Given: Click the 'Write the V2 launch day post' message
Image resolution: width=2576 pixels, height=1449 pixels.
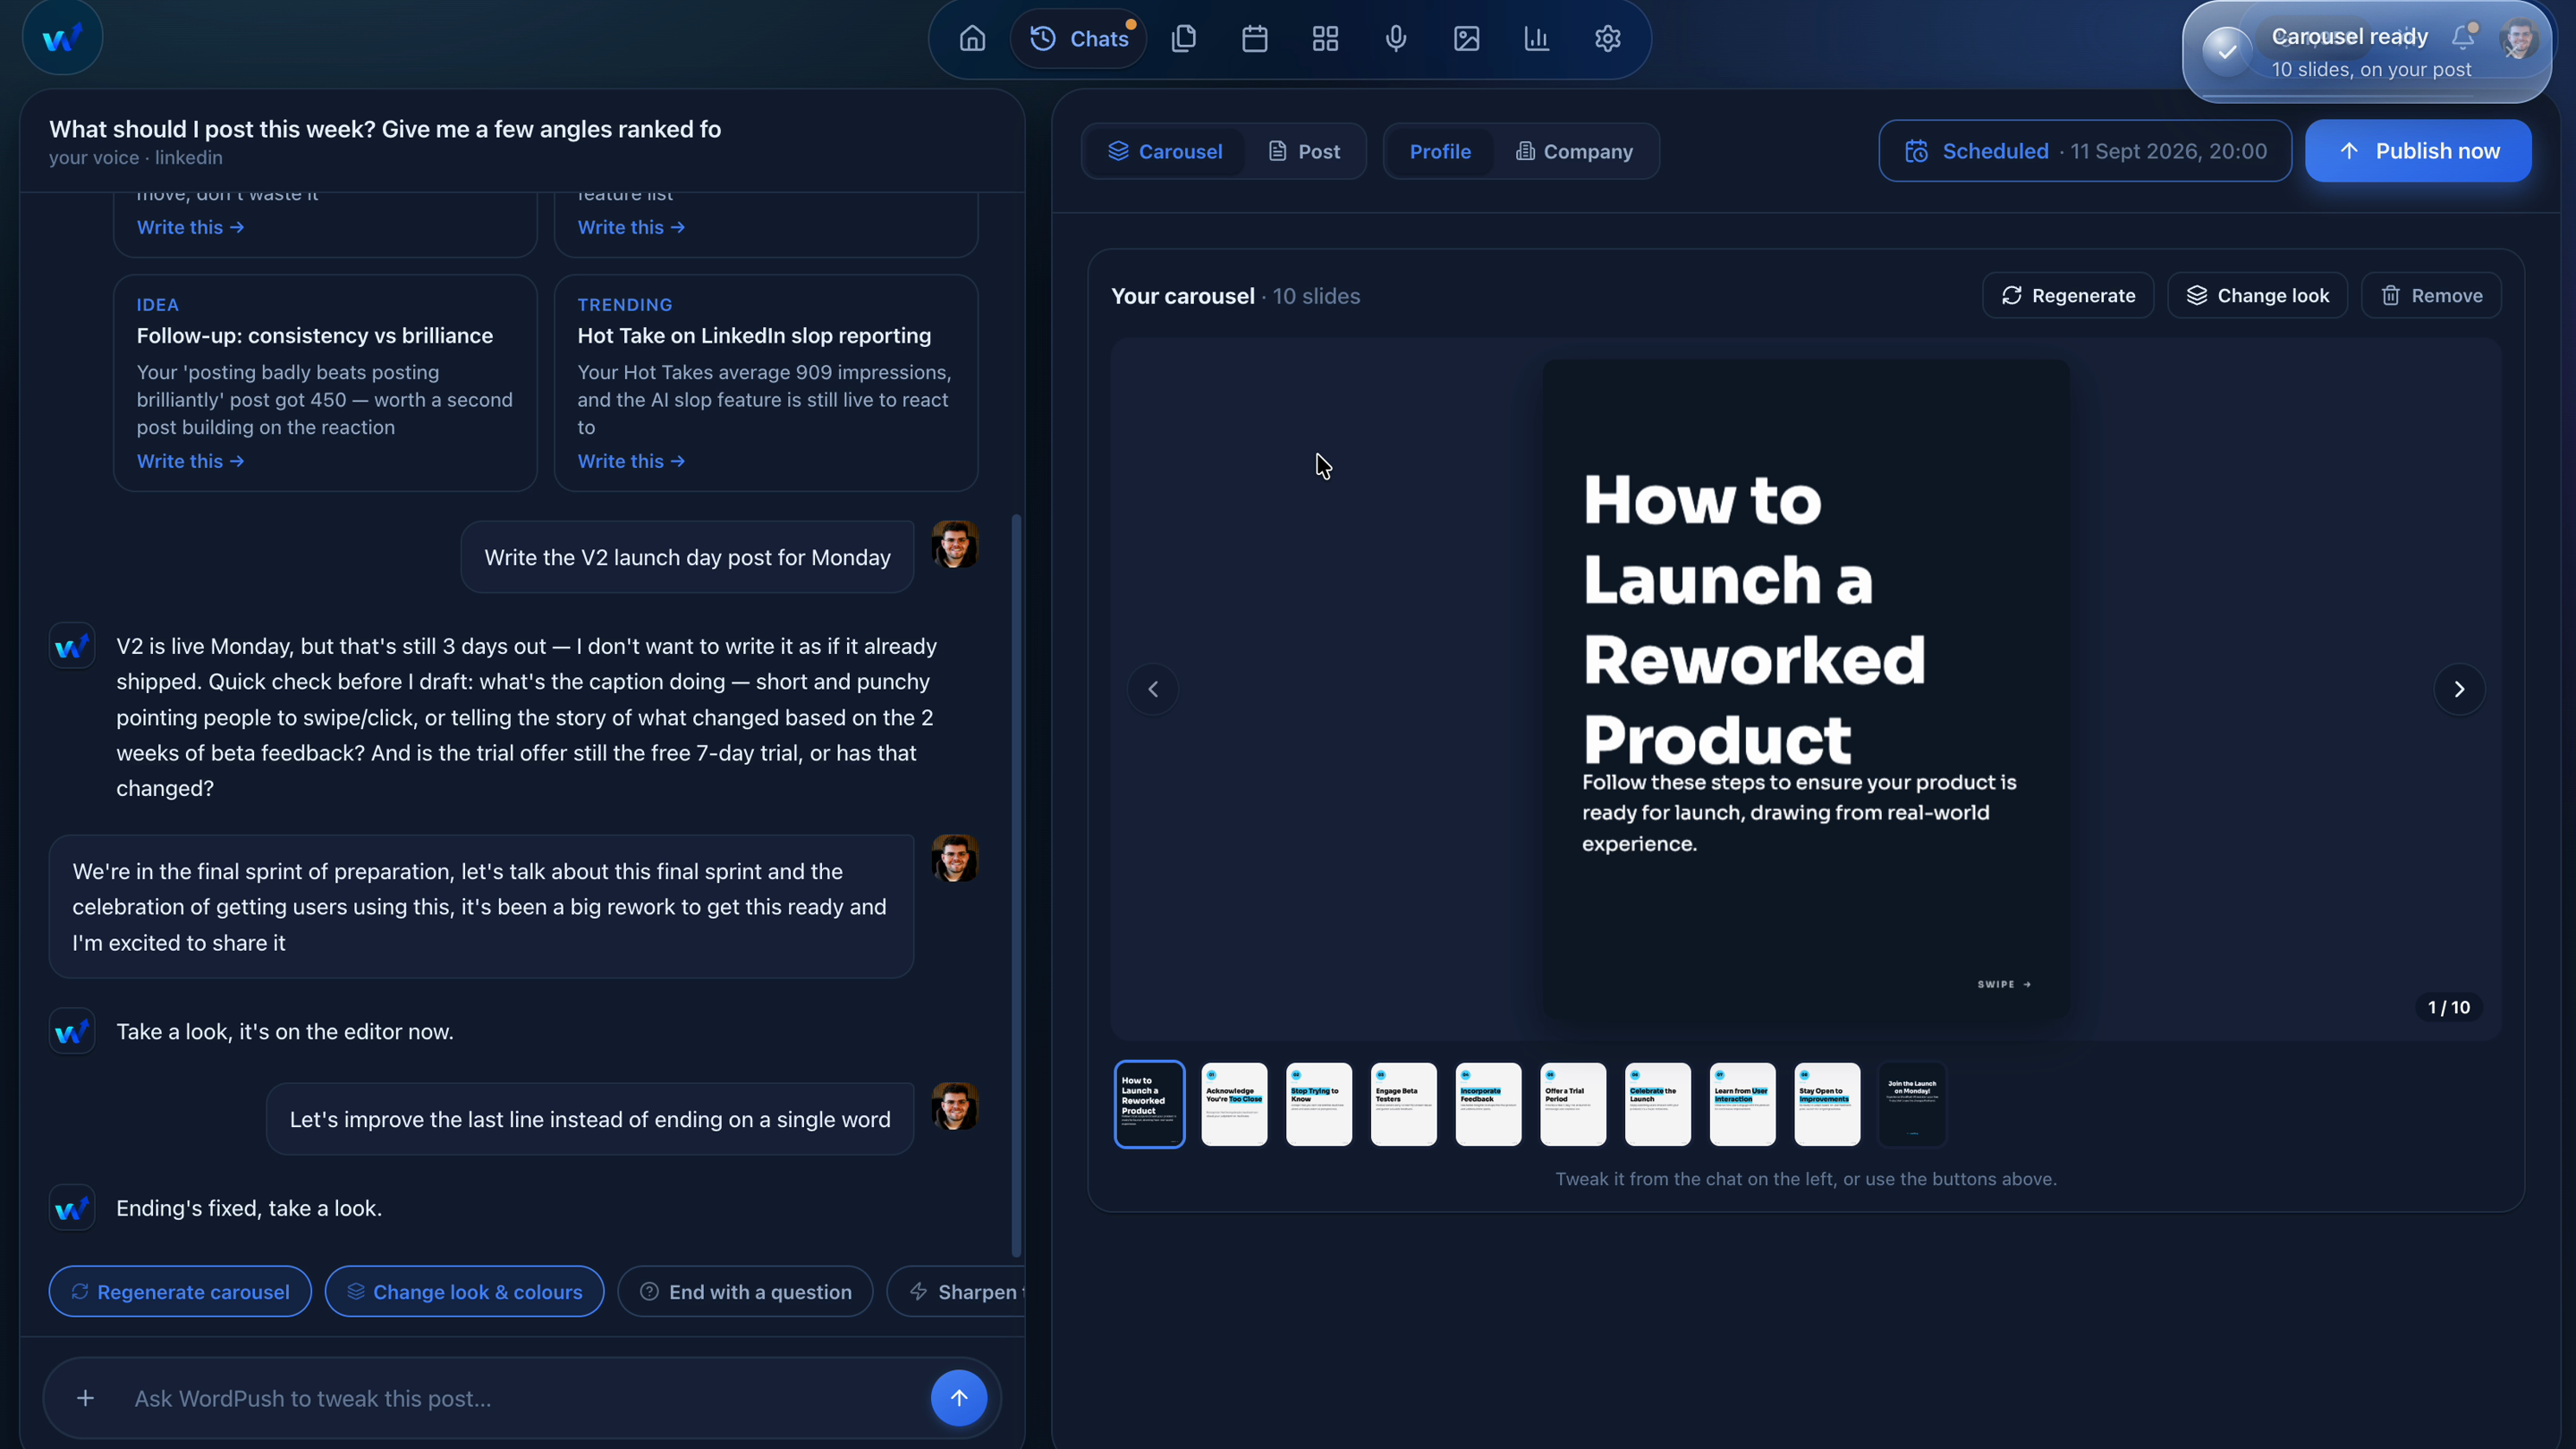Looking at the screenshot, I should click(687, 557).
